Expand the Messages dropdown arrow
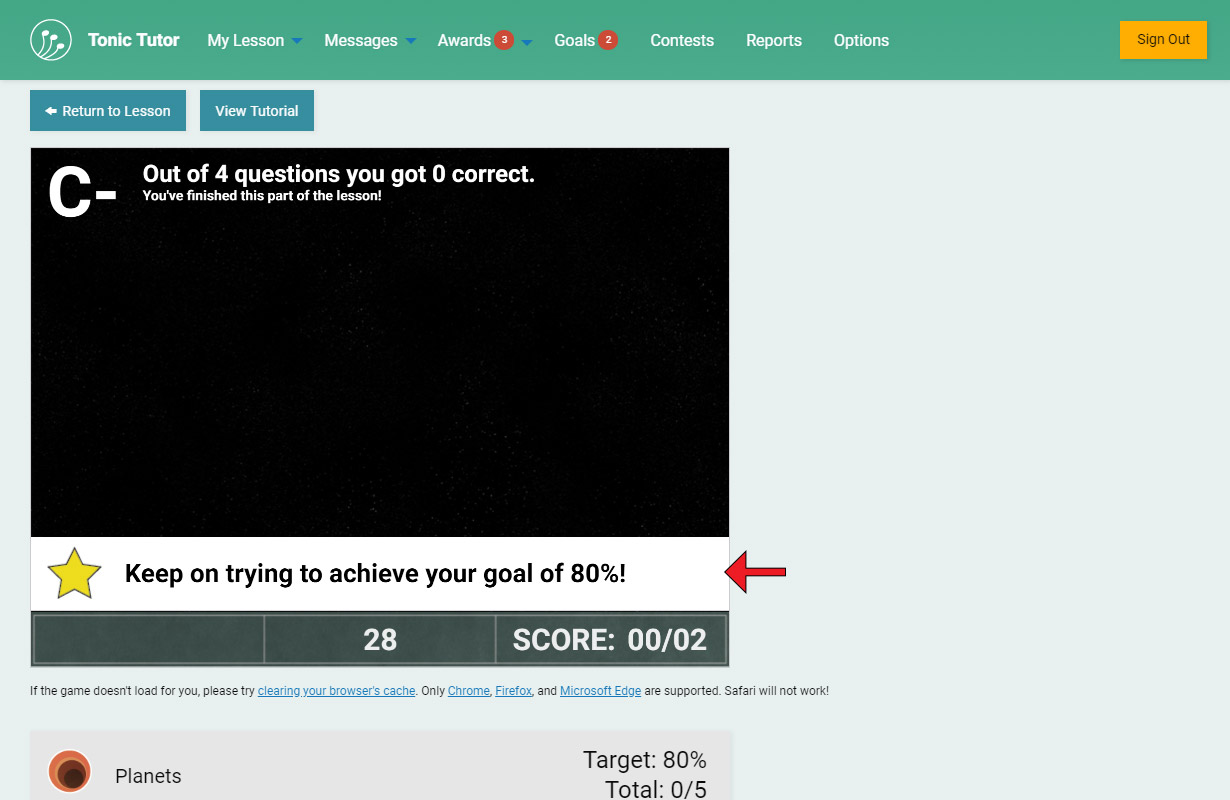The height and width of the screenshot is (800, 1230). pos(411,41)
